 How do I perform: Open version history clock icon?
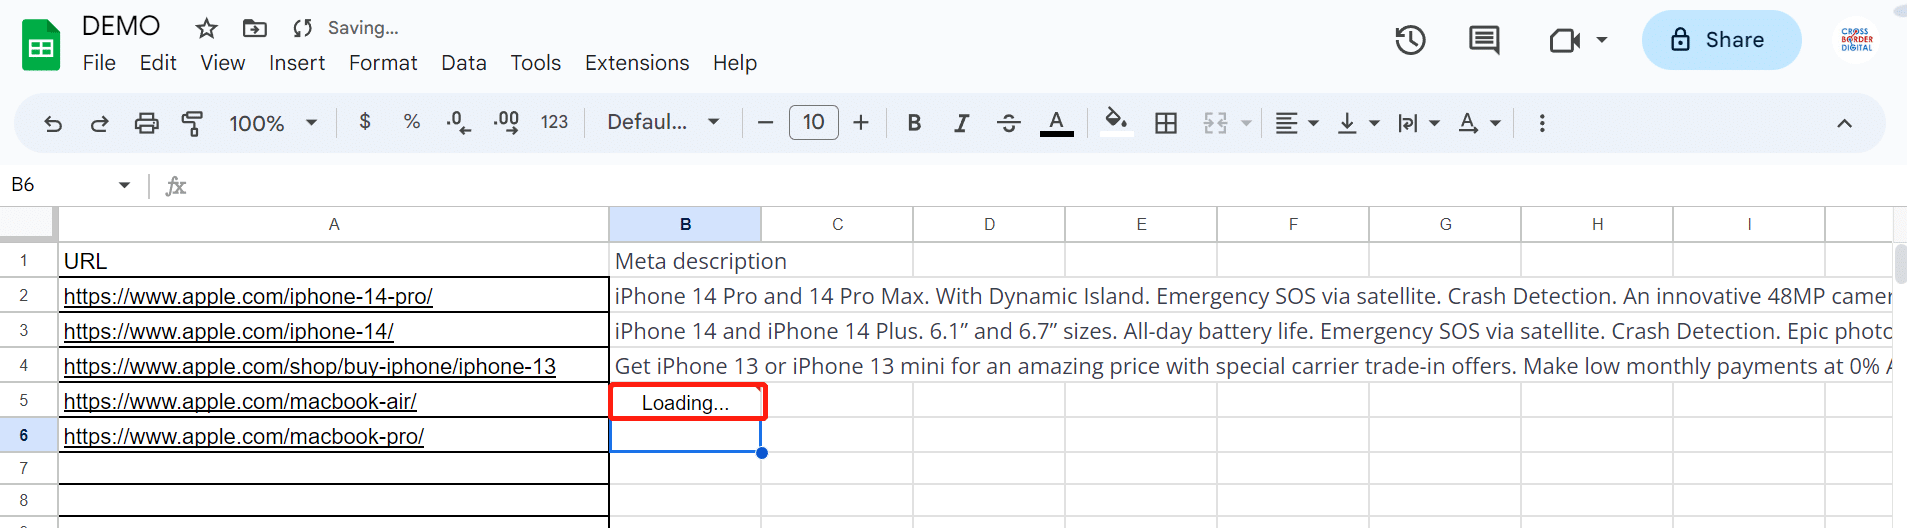(x=1410, y=40)
